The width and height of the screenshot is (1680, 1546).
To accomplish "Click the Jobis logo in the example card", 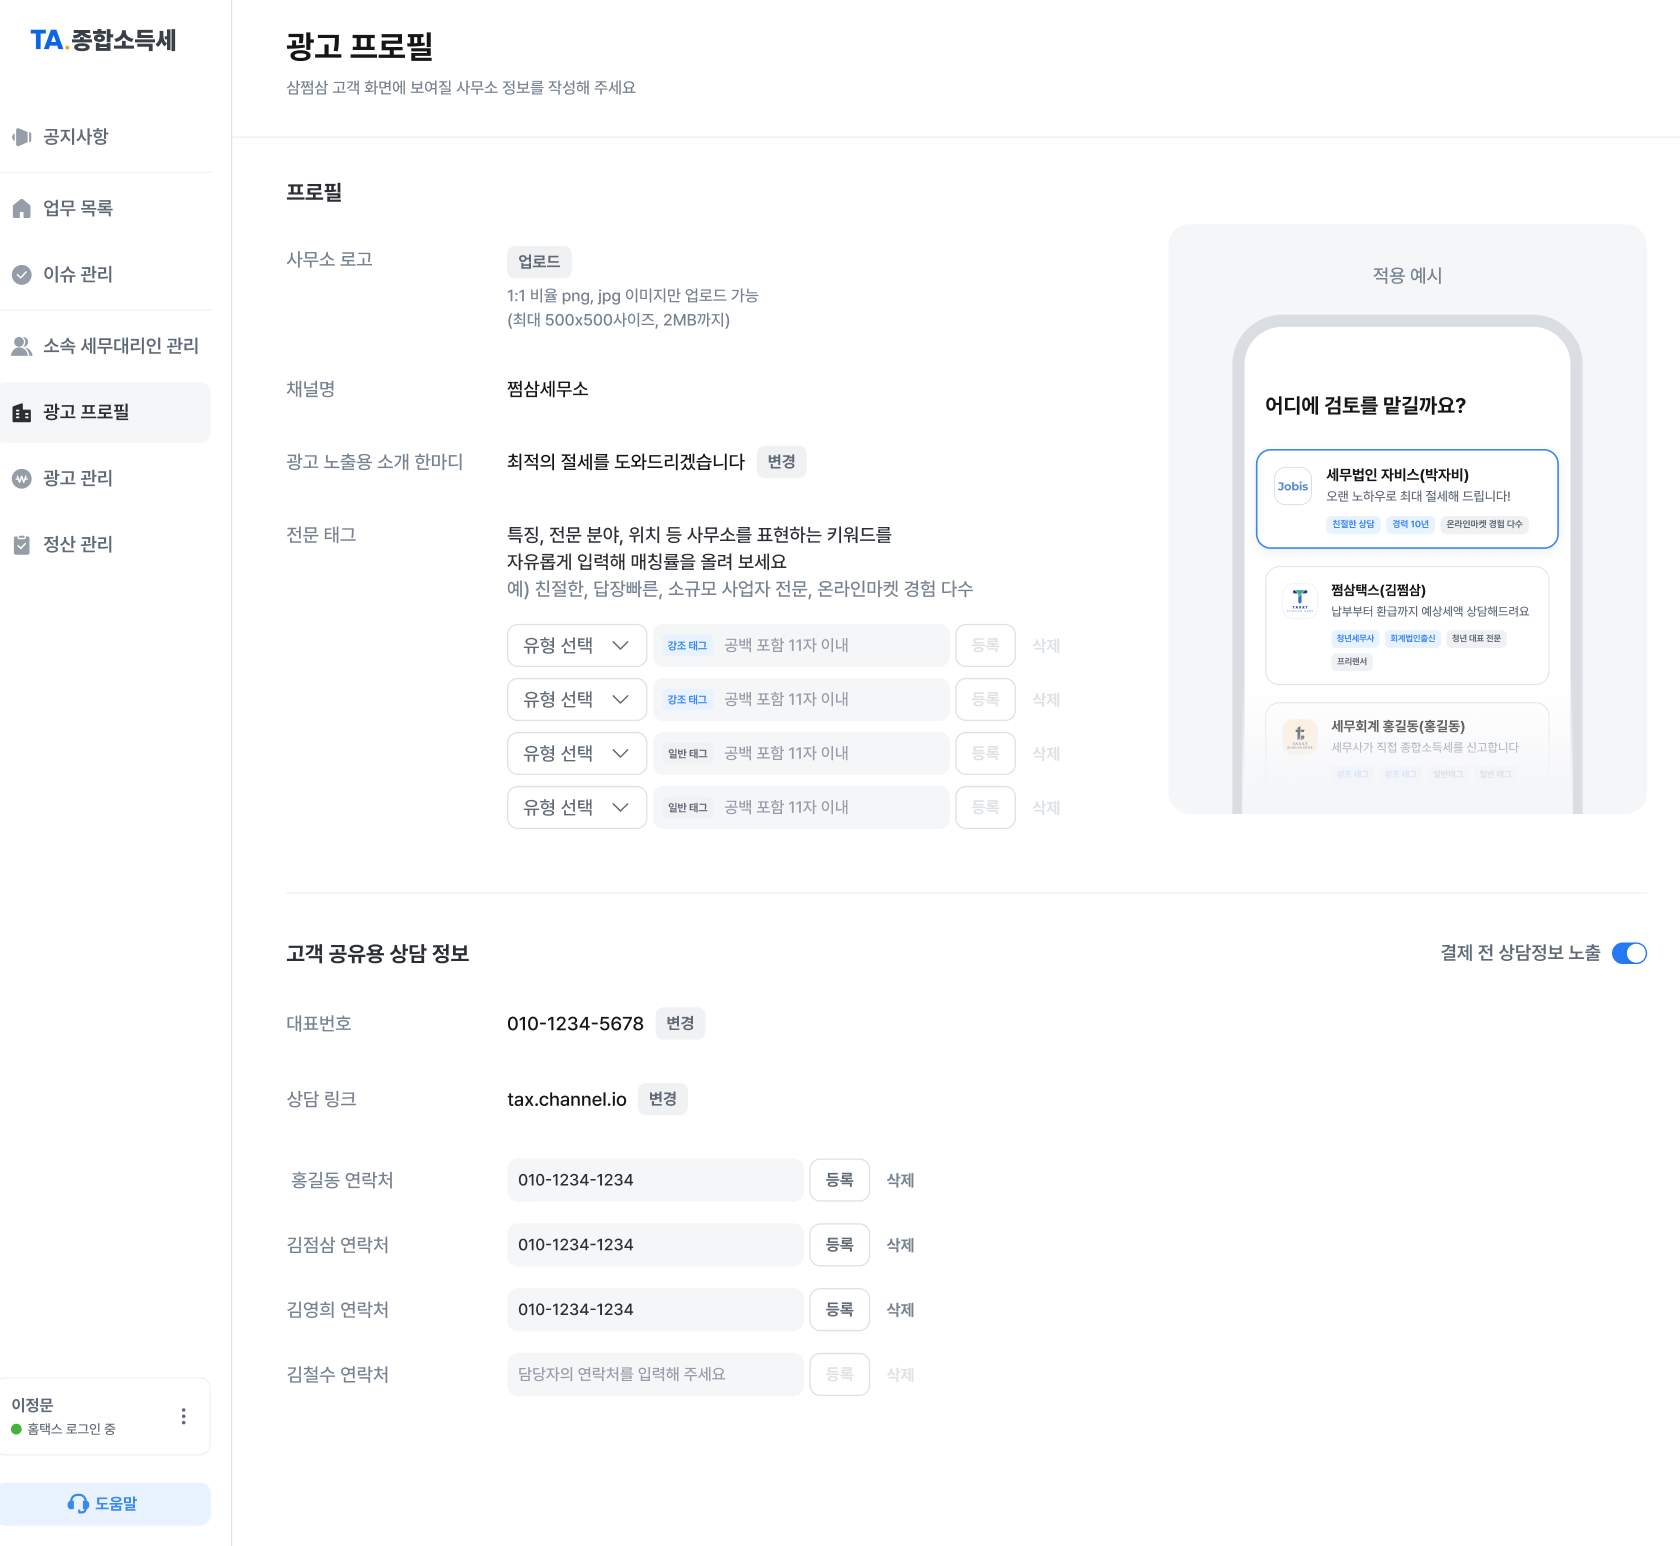I will [1293, 486].
